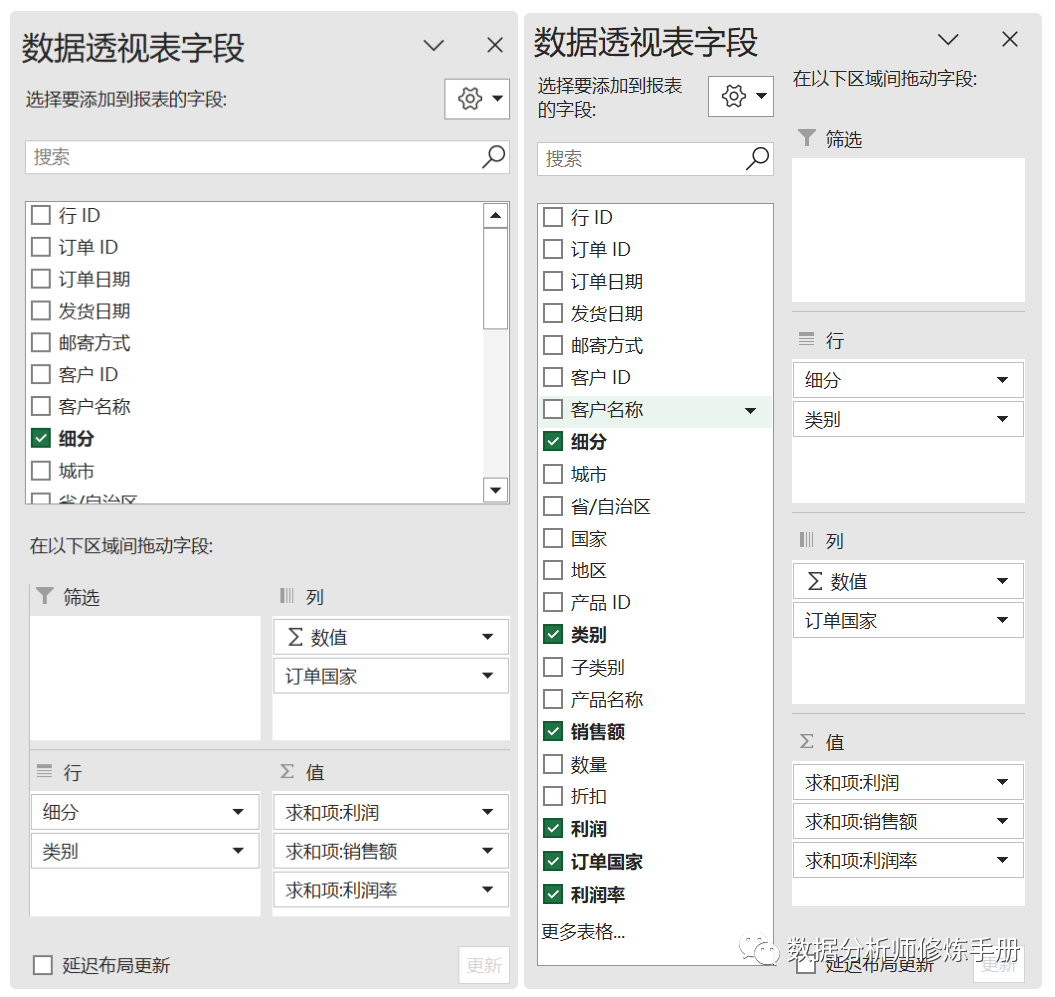Toggle 延迟布局更新 checkbox in left panel
1055x997 pixels.
point(43,965)
